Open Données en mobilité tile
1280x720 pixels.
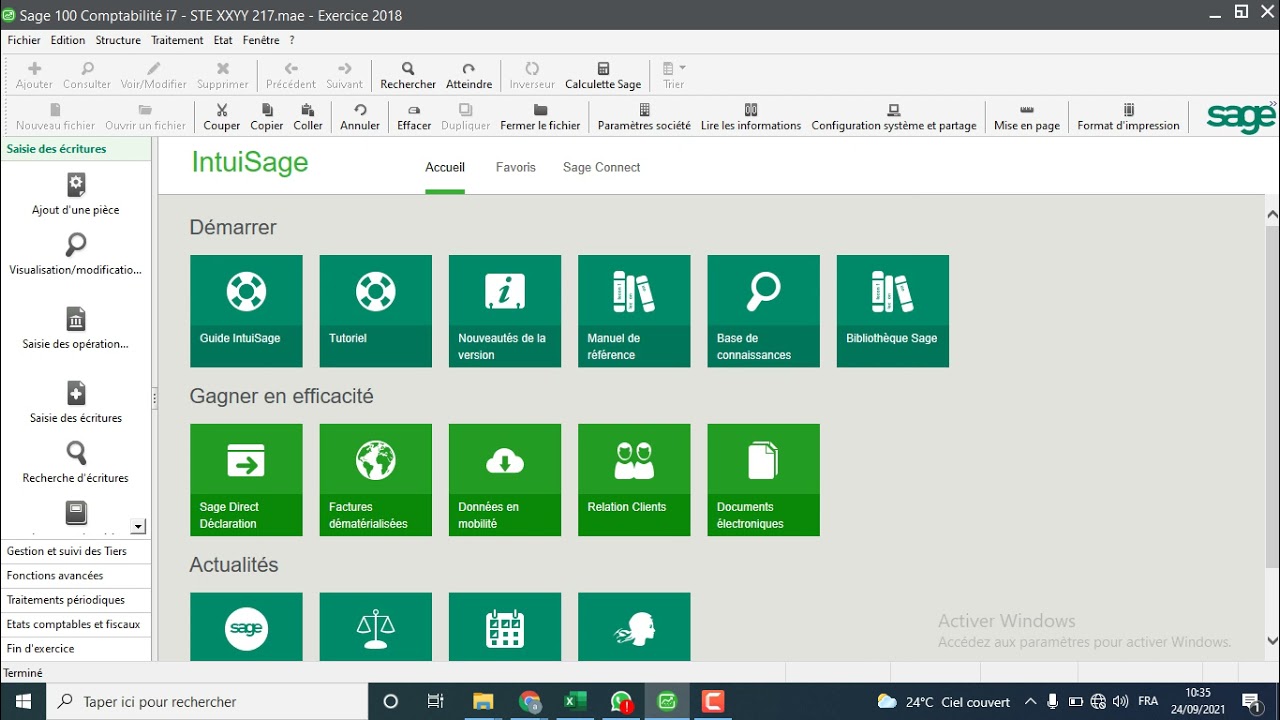click(x=505, y=480)
